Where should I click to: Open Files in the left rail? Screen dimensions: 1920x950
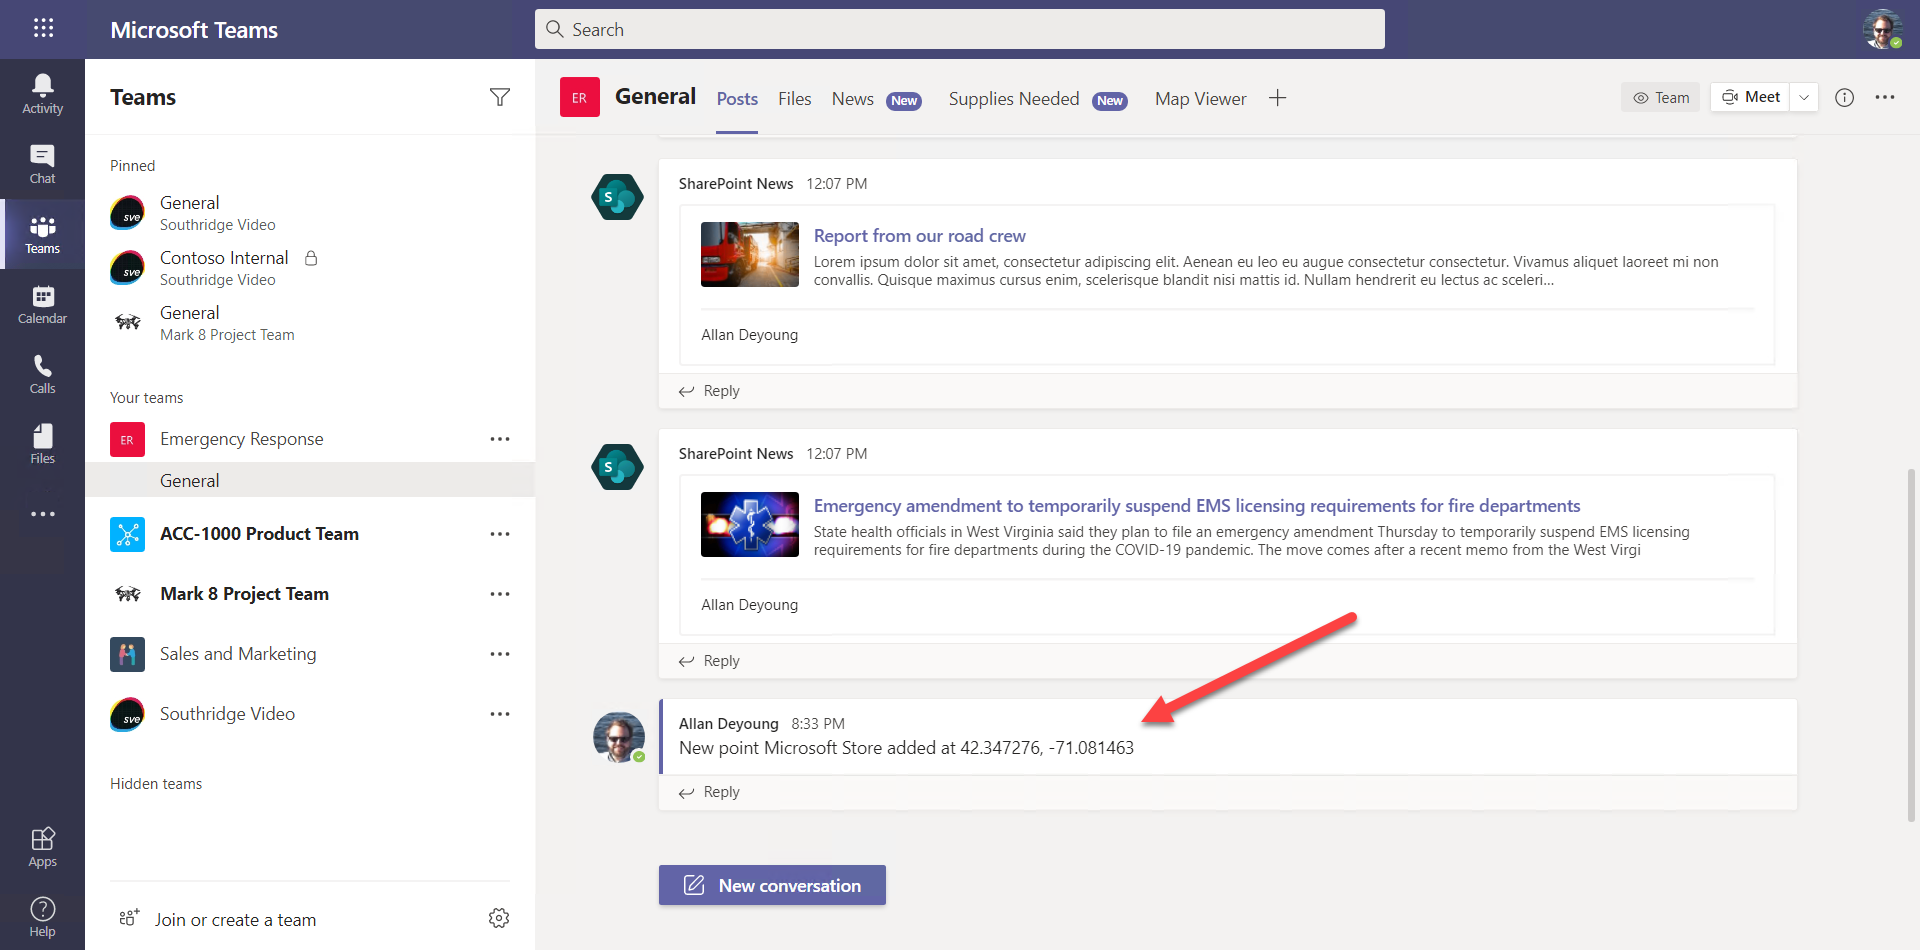[x=42, y=444]
